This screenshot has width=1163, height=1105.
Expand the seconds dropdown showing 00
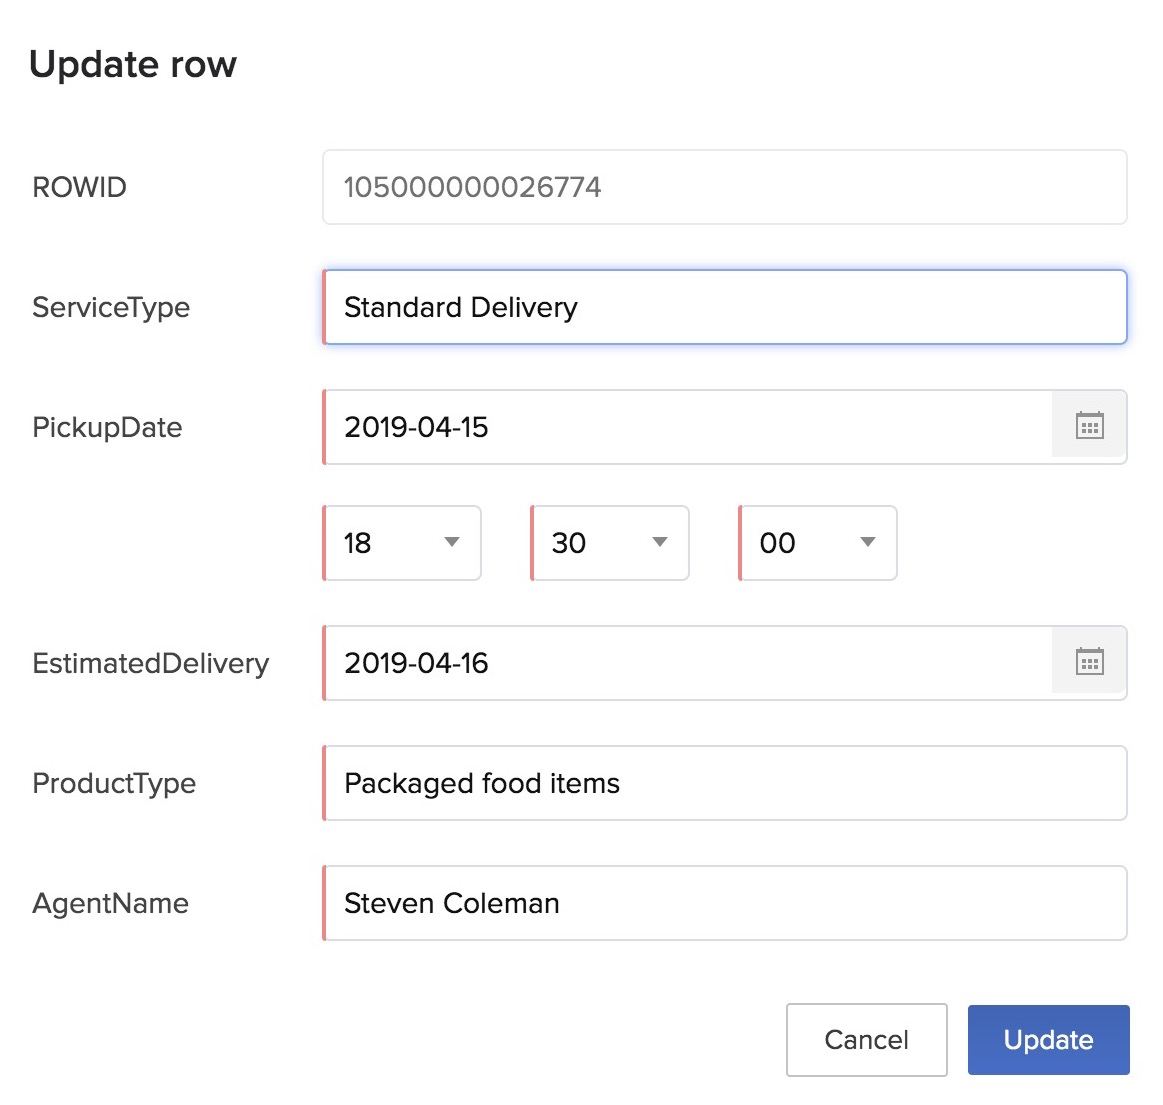point(818,543)
